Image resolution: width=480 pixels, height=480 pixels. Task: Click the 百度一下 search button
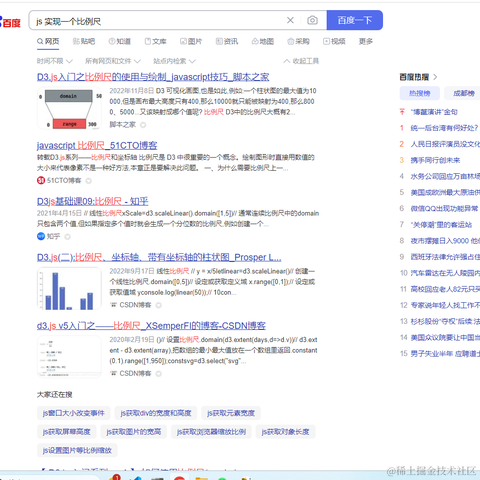(x=355, y=20)
